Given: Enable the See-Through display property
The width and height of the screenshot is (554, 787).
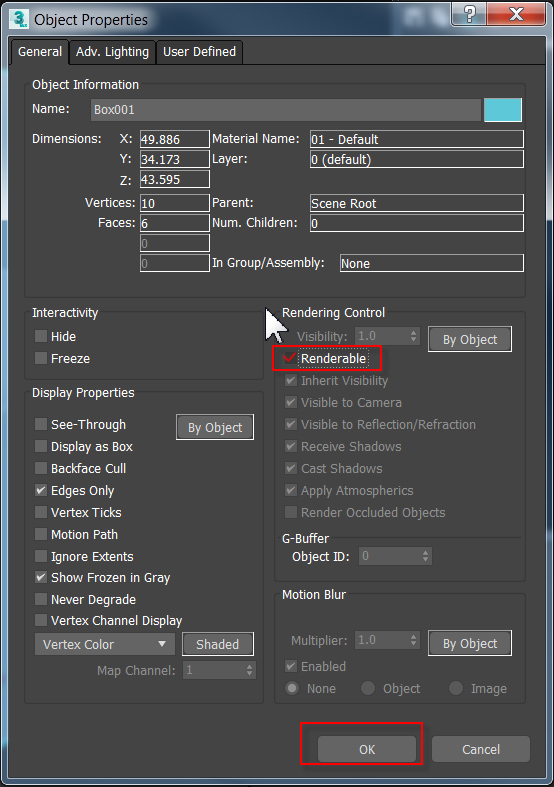Looking at the screenshot, I should click(x=41, y=425).
